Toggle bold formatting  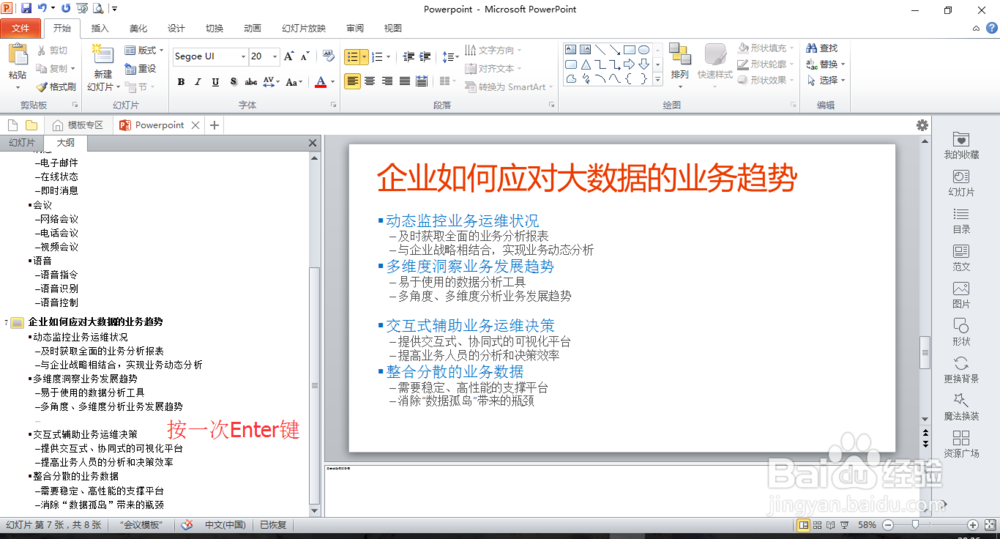pyautogui.click(x=181, y=82)
